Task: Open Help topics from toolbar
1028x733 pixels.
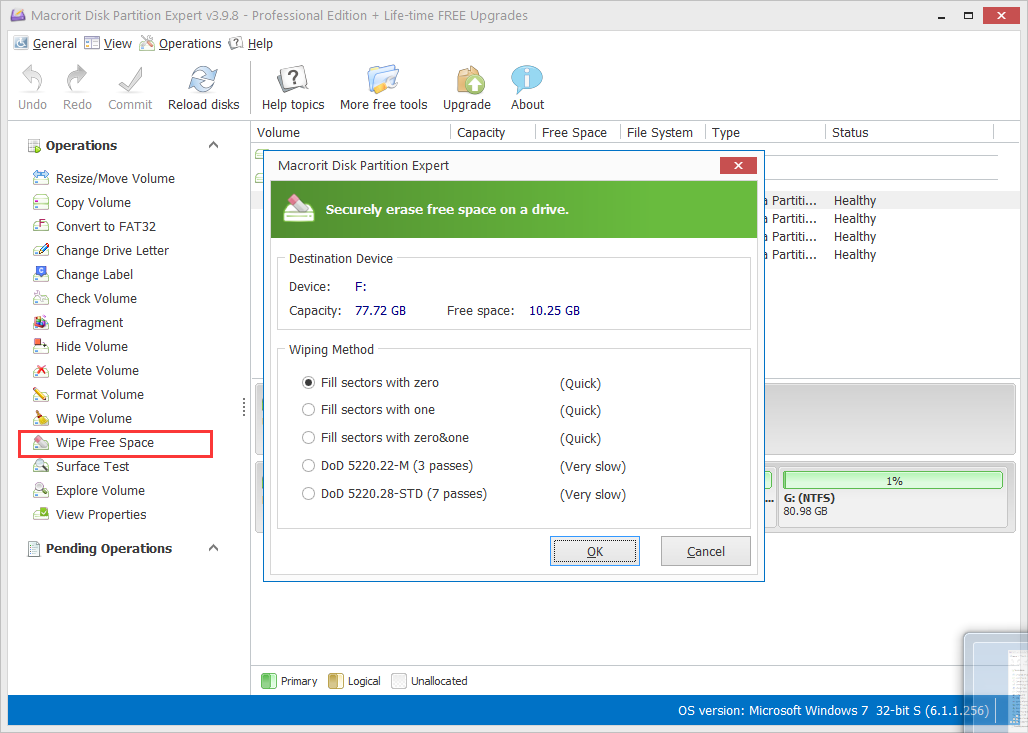Action: [x=292, y=81]
